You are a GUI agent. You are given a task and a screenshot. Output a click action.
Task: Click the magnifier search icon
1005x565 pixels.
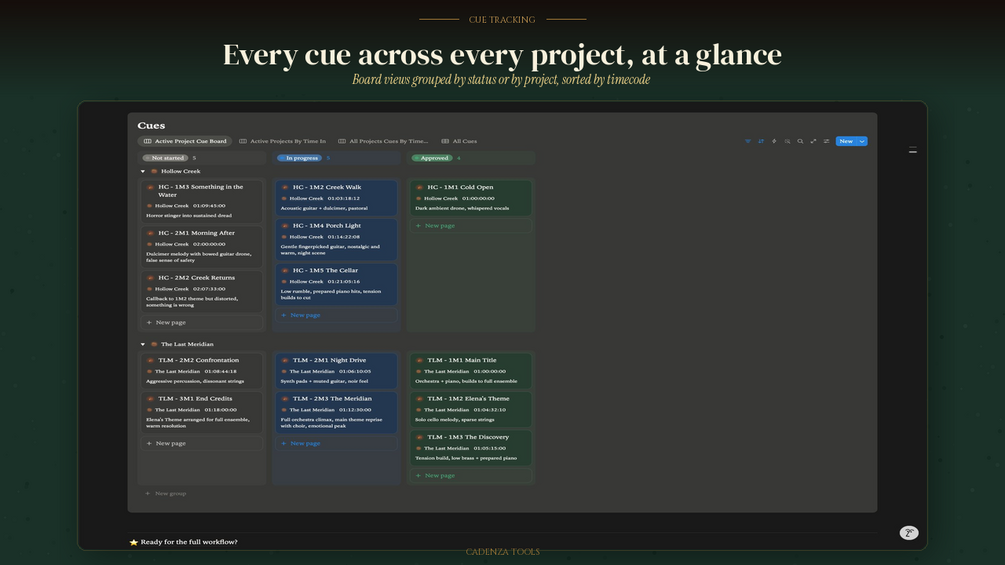click(800, 141)
